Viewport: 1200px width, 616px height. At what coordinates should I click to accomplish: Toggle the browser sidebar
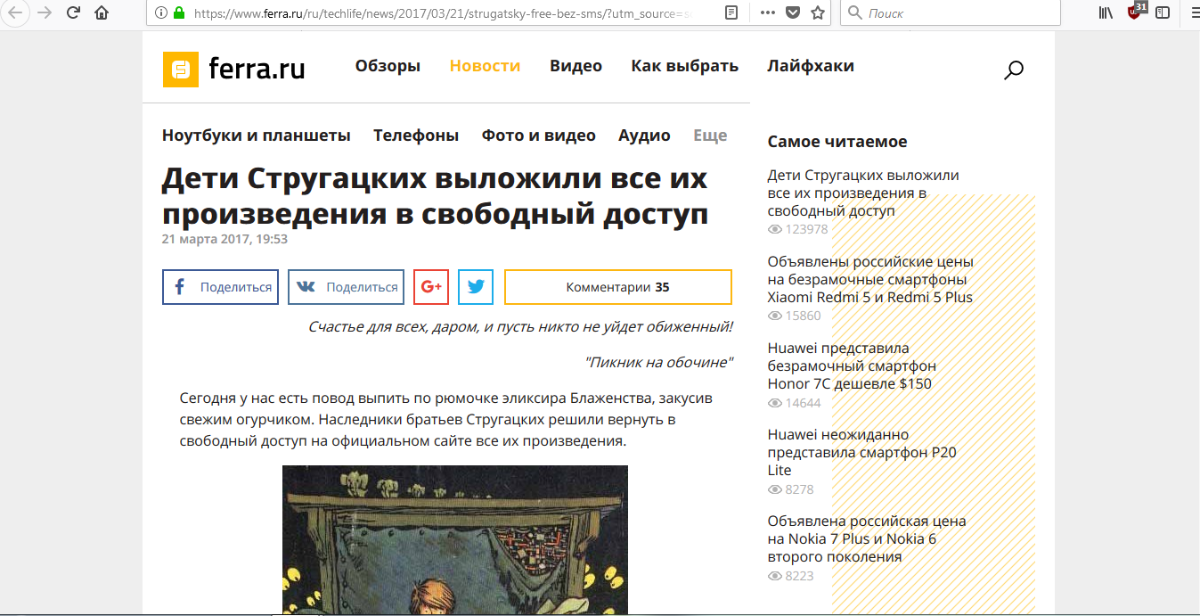[x=1162, y=13]
